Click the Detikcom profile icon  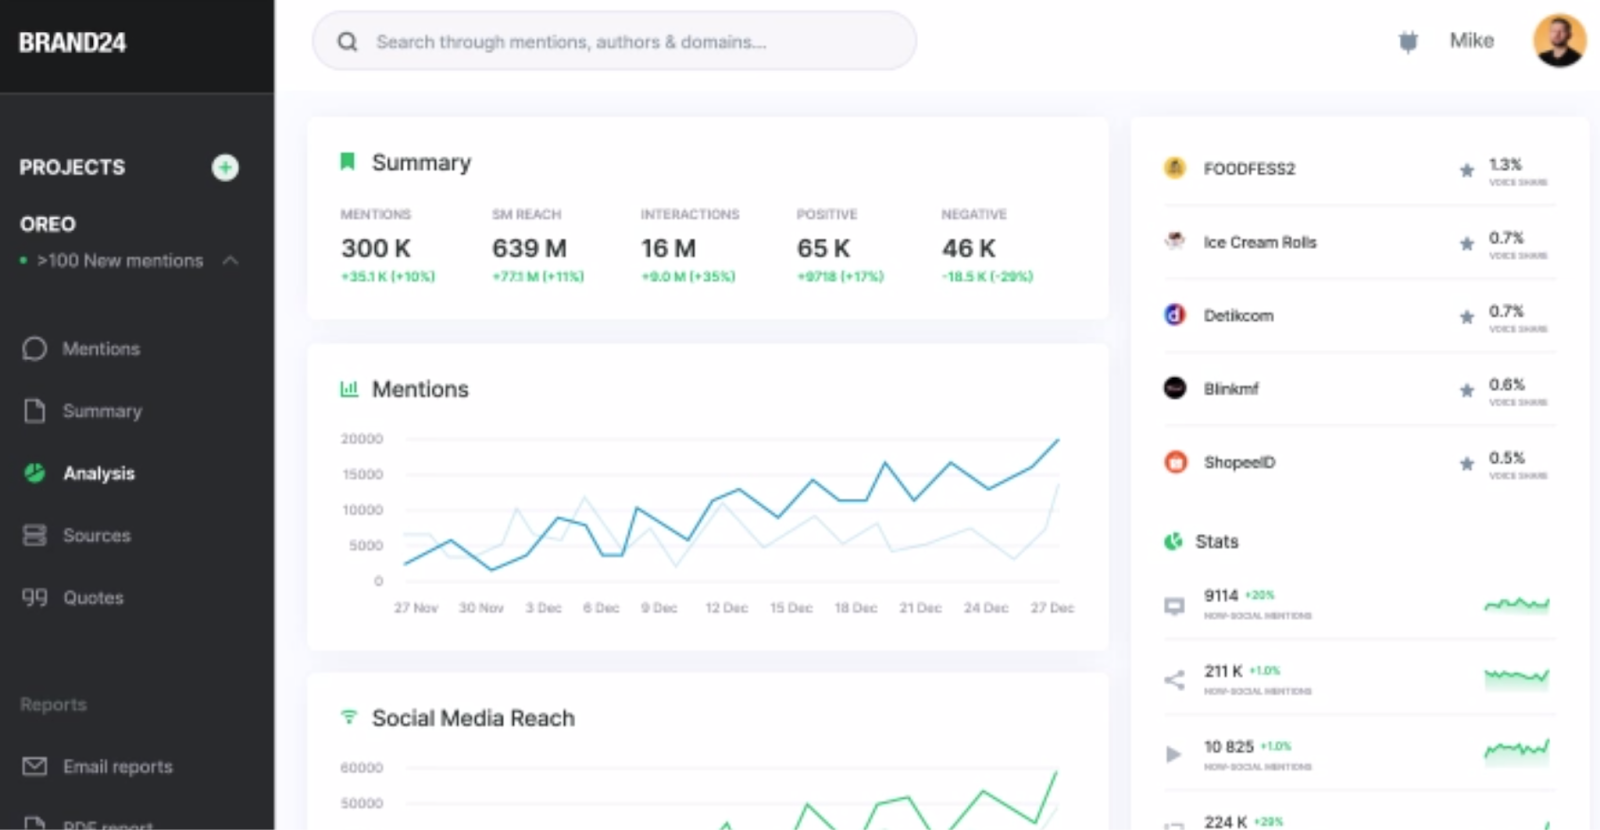[x=1175, y=315]
